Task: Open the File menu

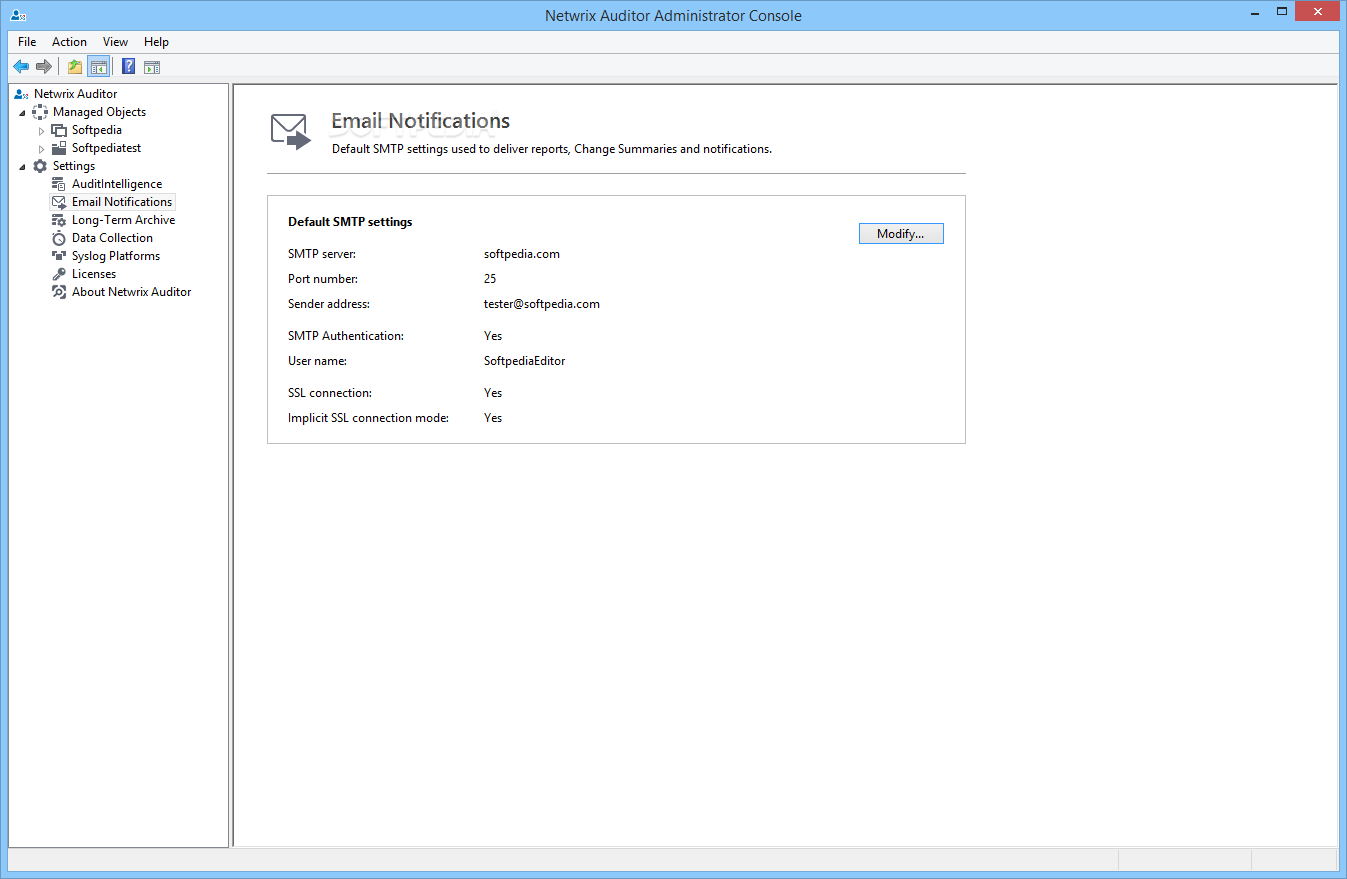Action: tap(27, 42)
